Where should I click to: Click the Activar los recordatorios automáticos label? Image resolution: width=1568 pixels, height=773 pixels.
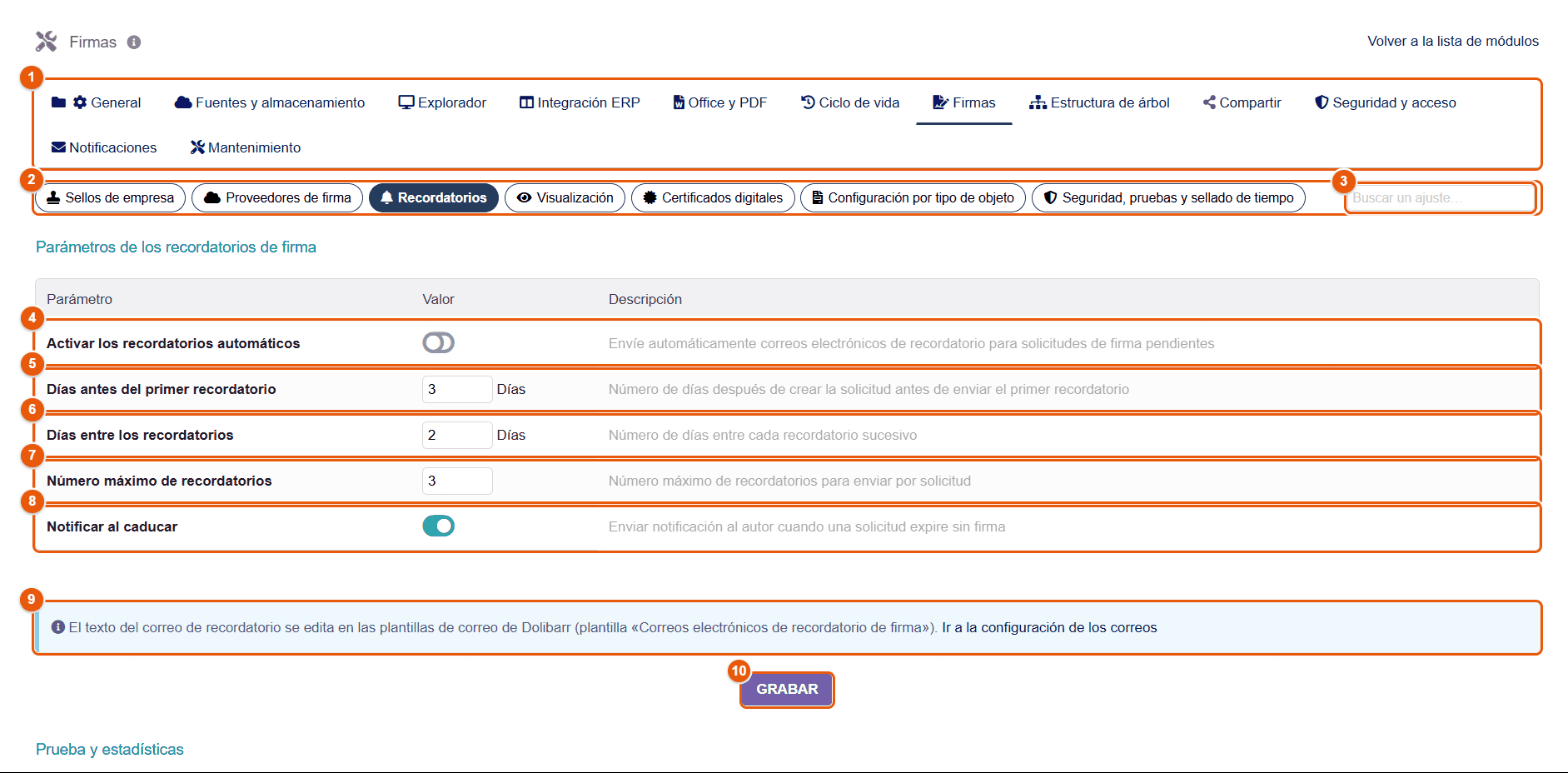coord(174,343)
